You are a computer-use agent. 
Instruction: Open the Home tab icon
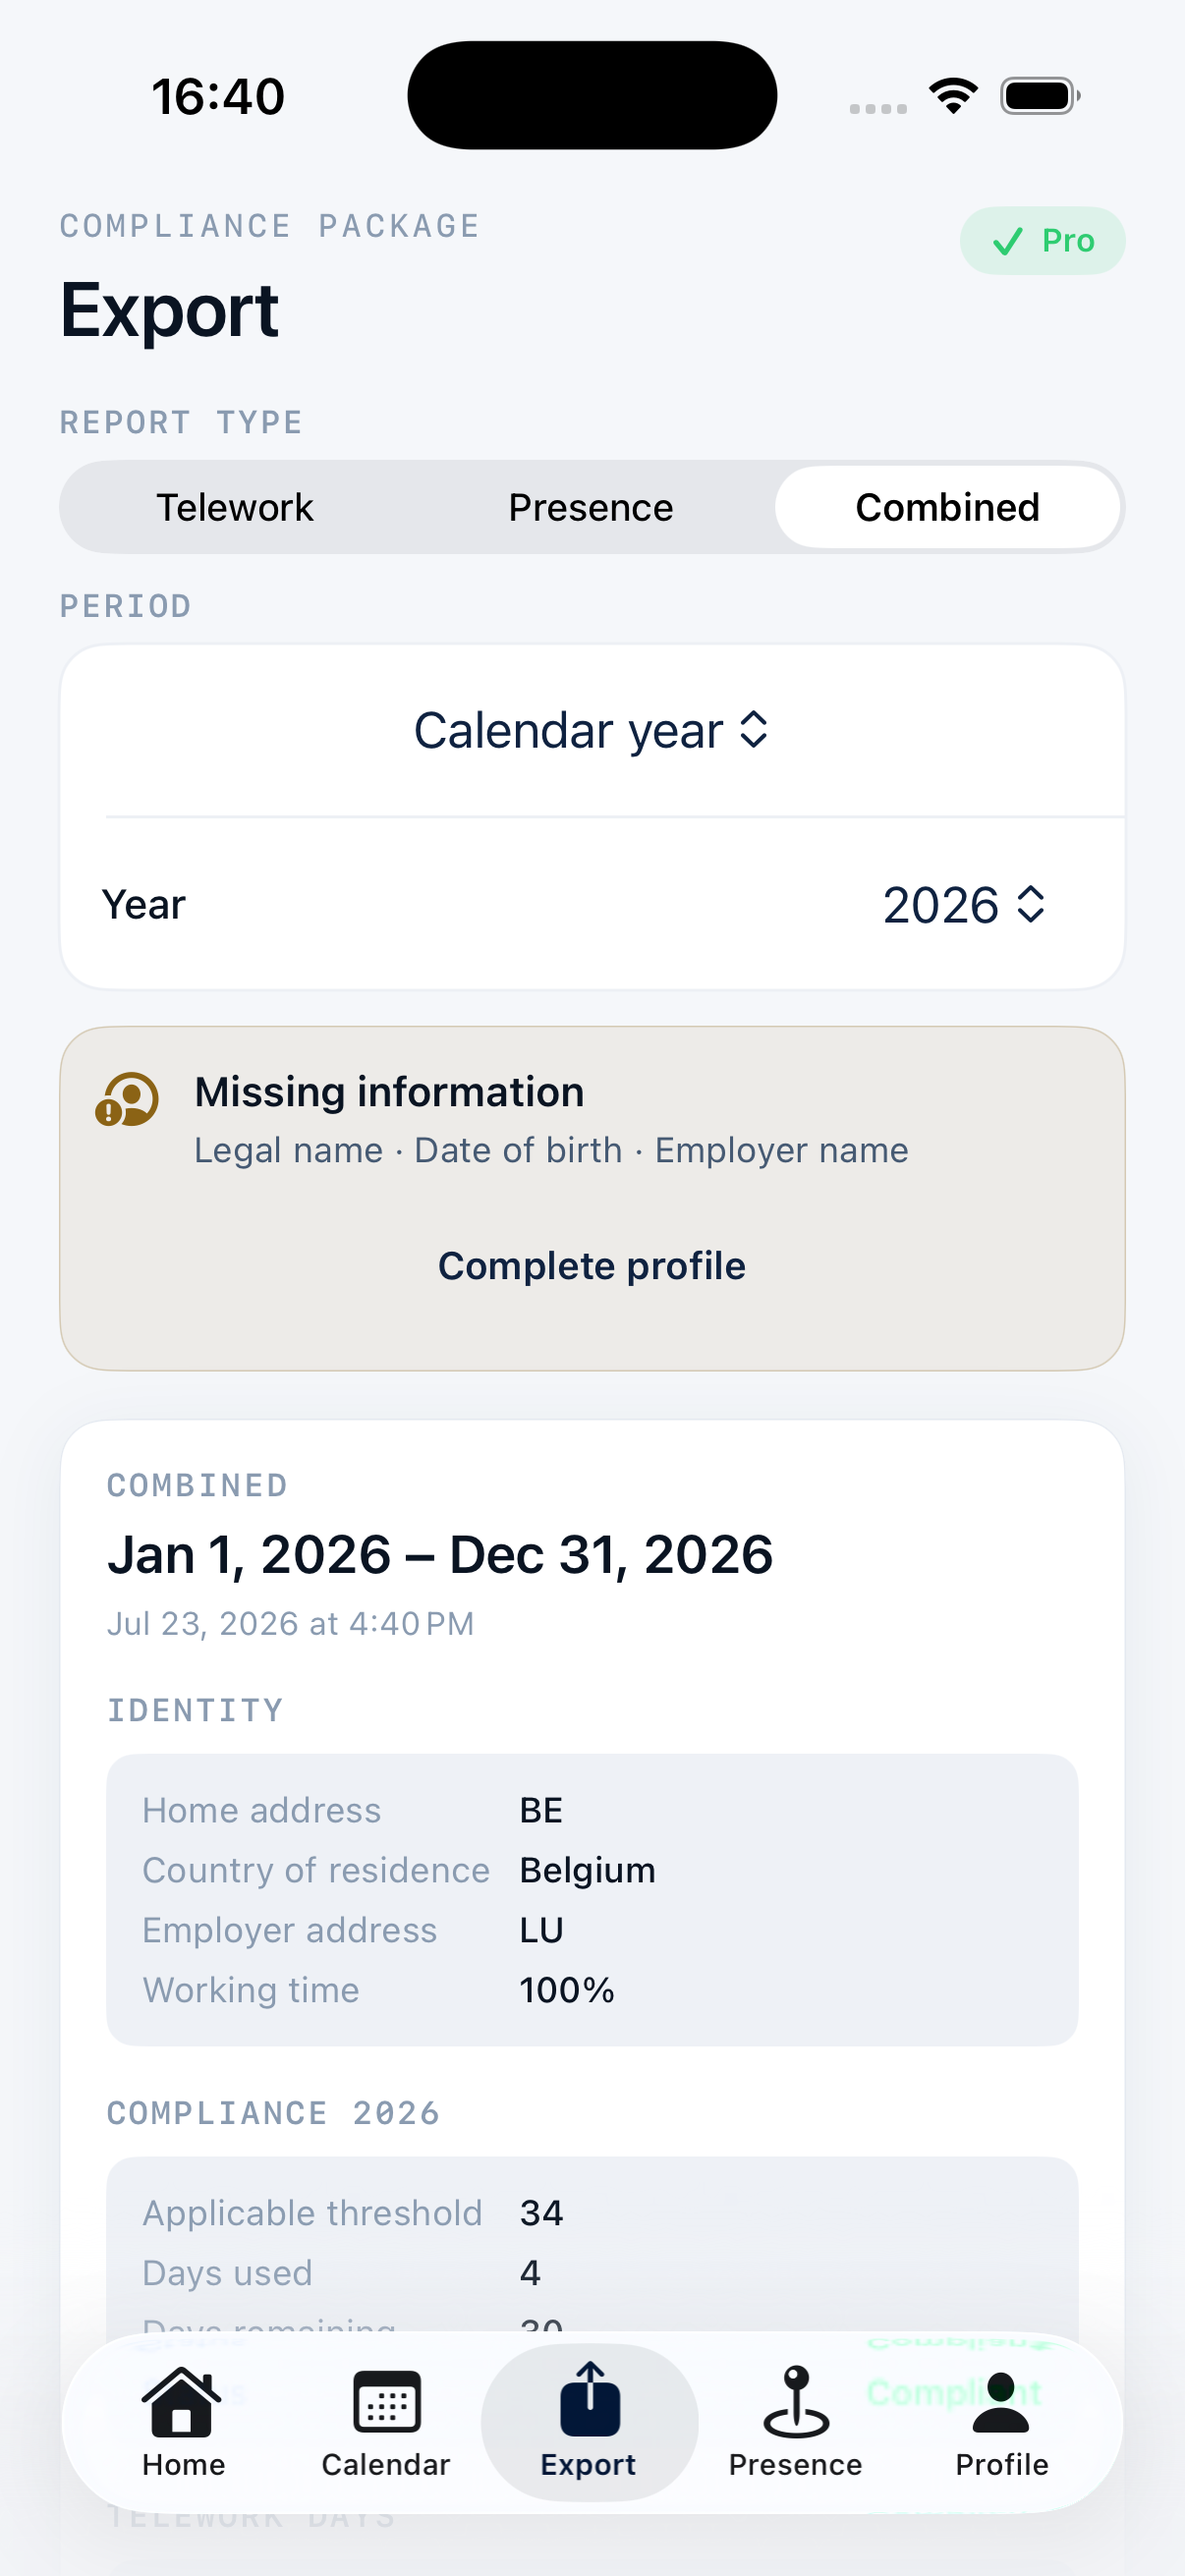(182, 2401)
